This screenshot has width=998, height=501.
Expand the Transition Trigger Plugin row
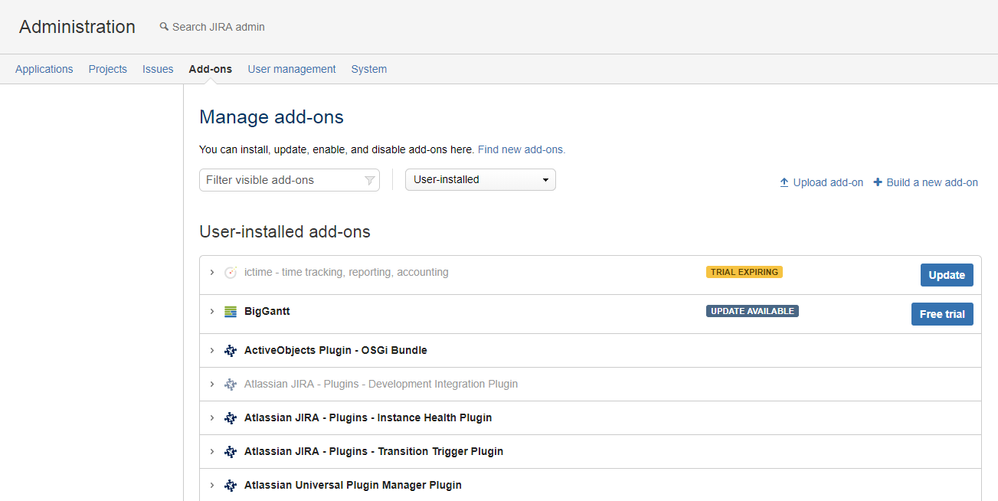tap(212, 451)
